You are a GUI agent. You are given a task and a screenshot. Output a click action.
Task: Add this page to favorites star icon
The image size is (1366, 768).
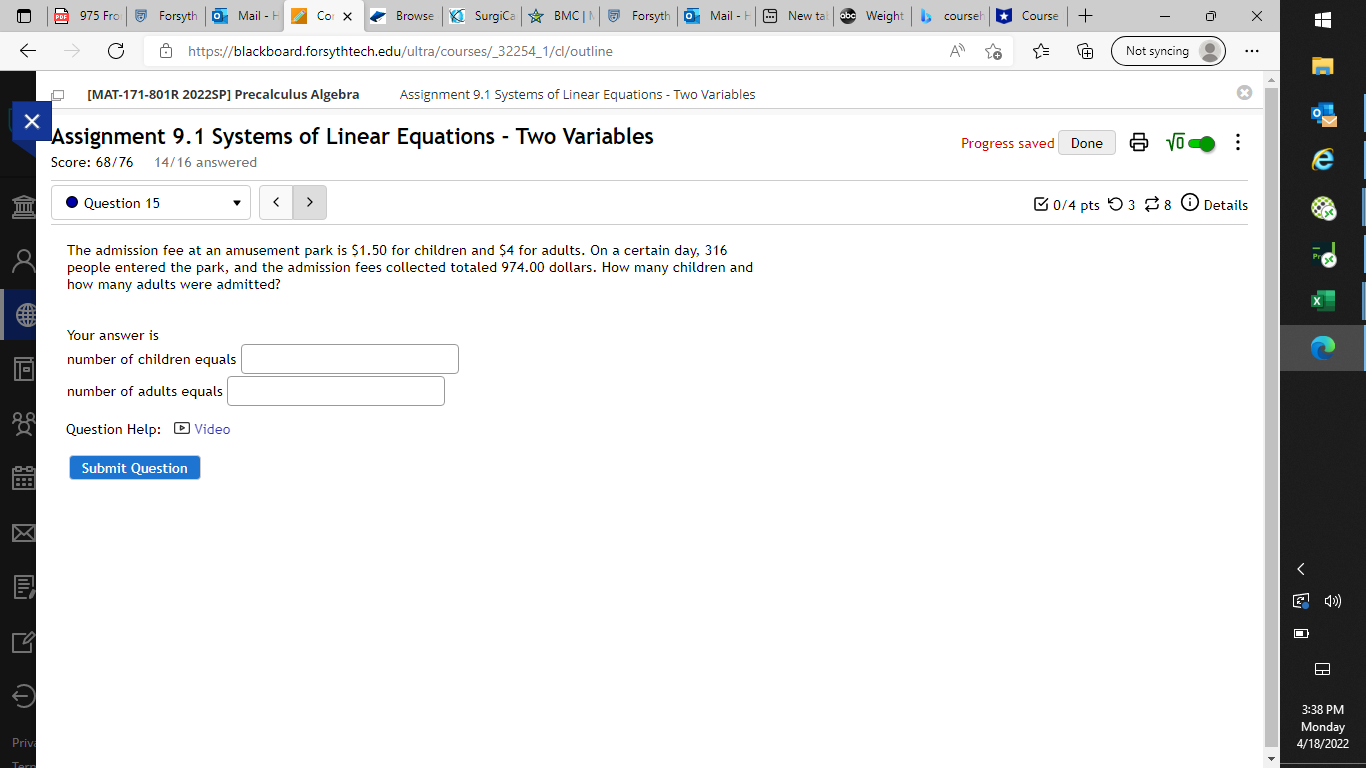coord(993,51)
